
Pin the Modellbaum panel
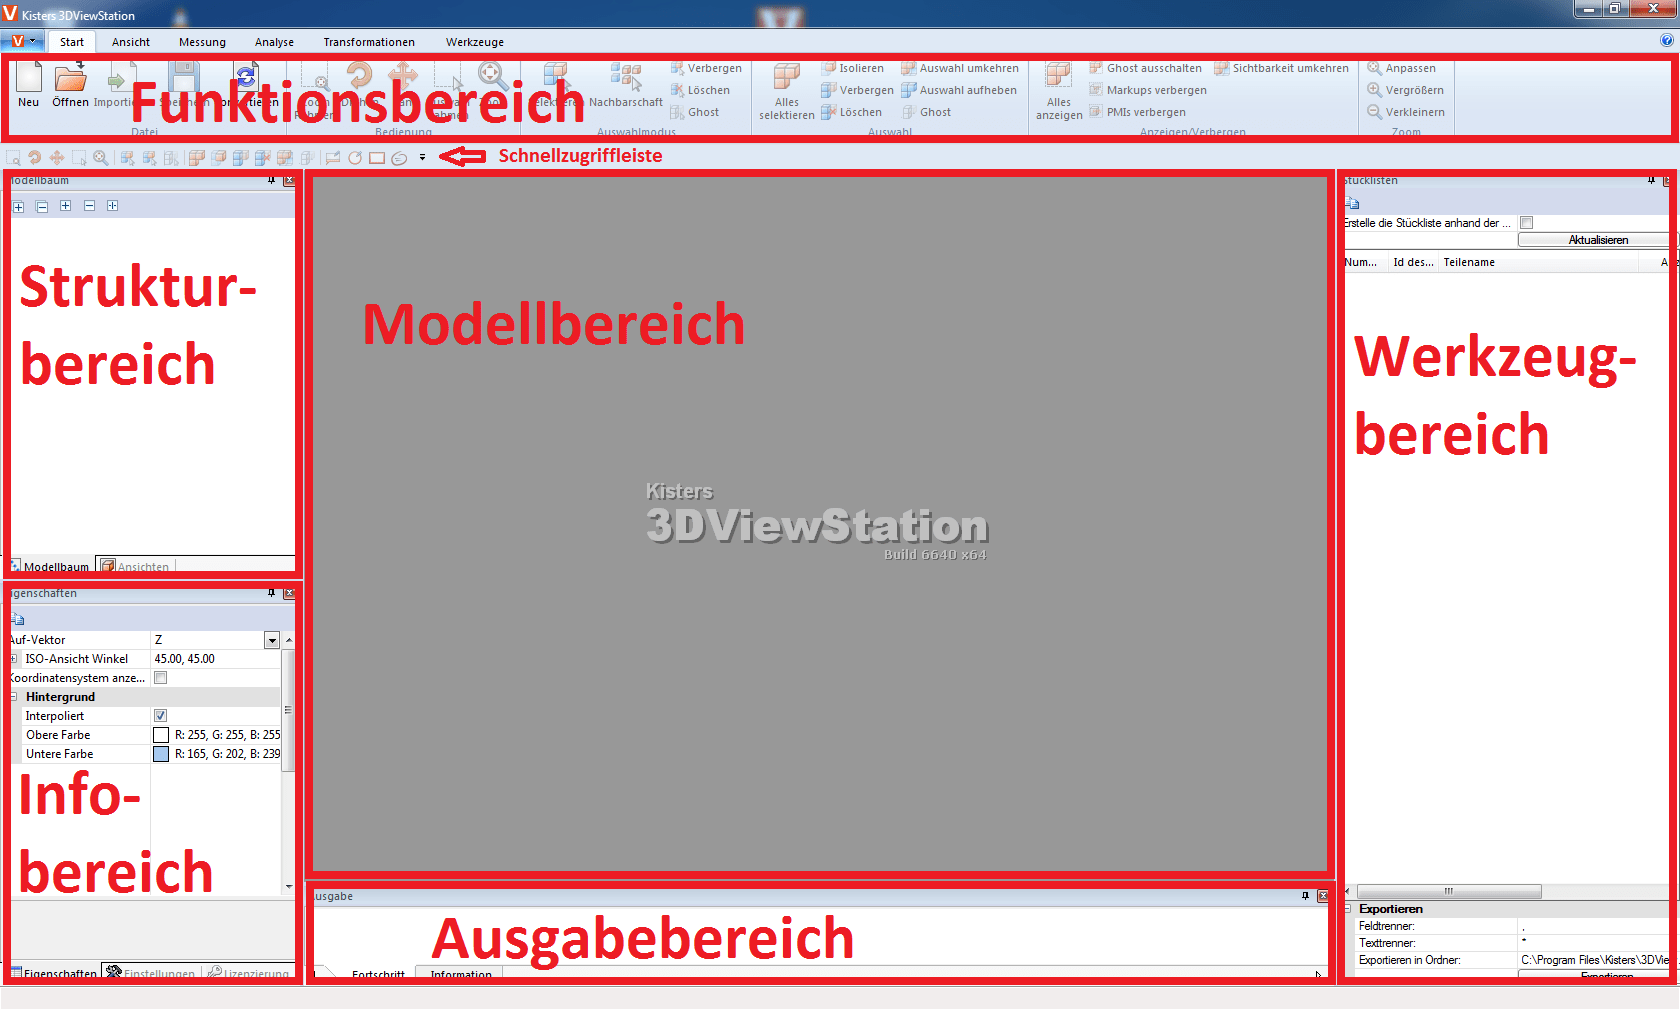pos(271,181)
